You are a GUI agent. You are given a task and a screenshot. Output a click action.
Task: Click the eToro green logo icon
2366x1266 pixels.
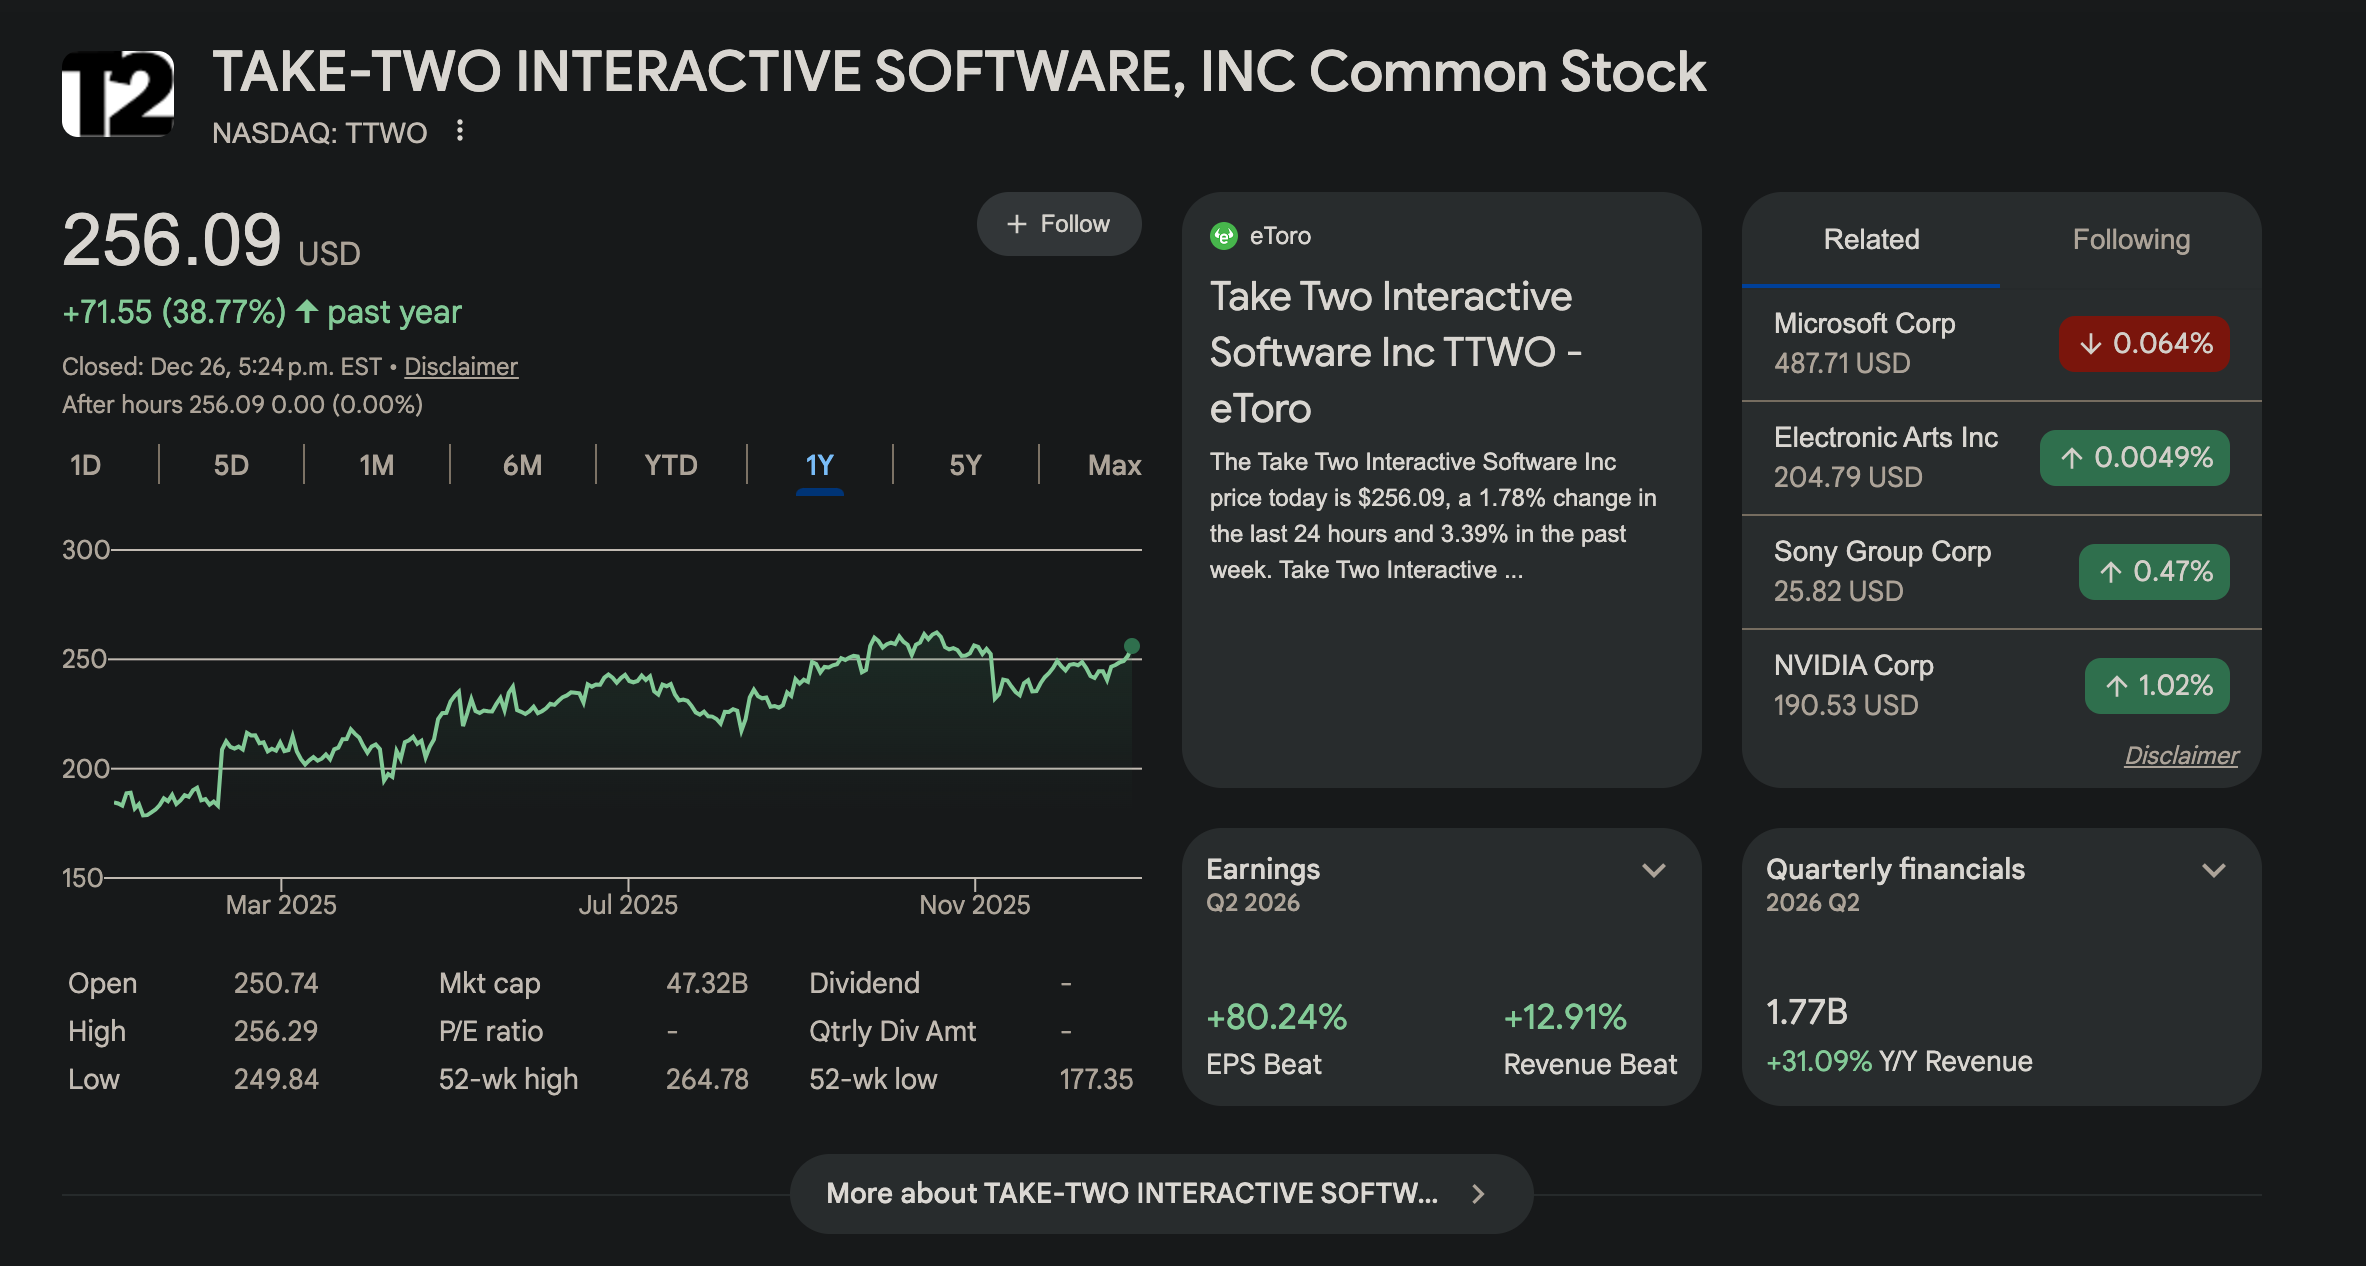coord(1223,236)
